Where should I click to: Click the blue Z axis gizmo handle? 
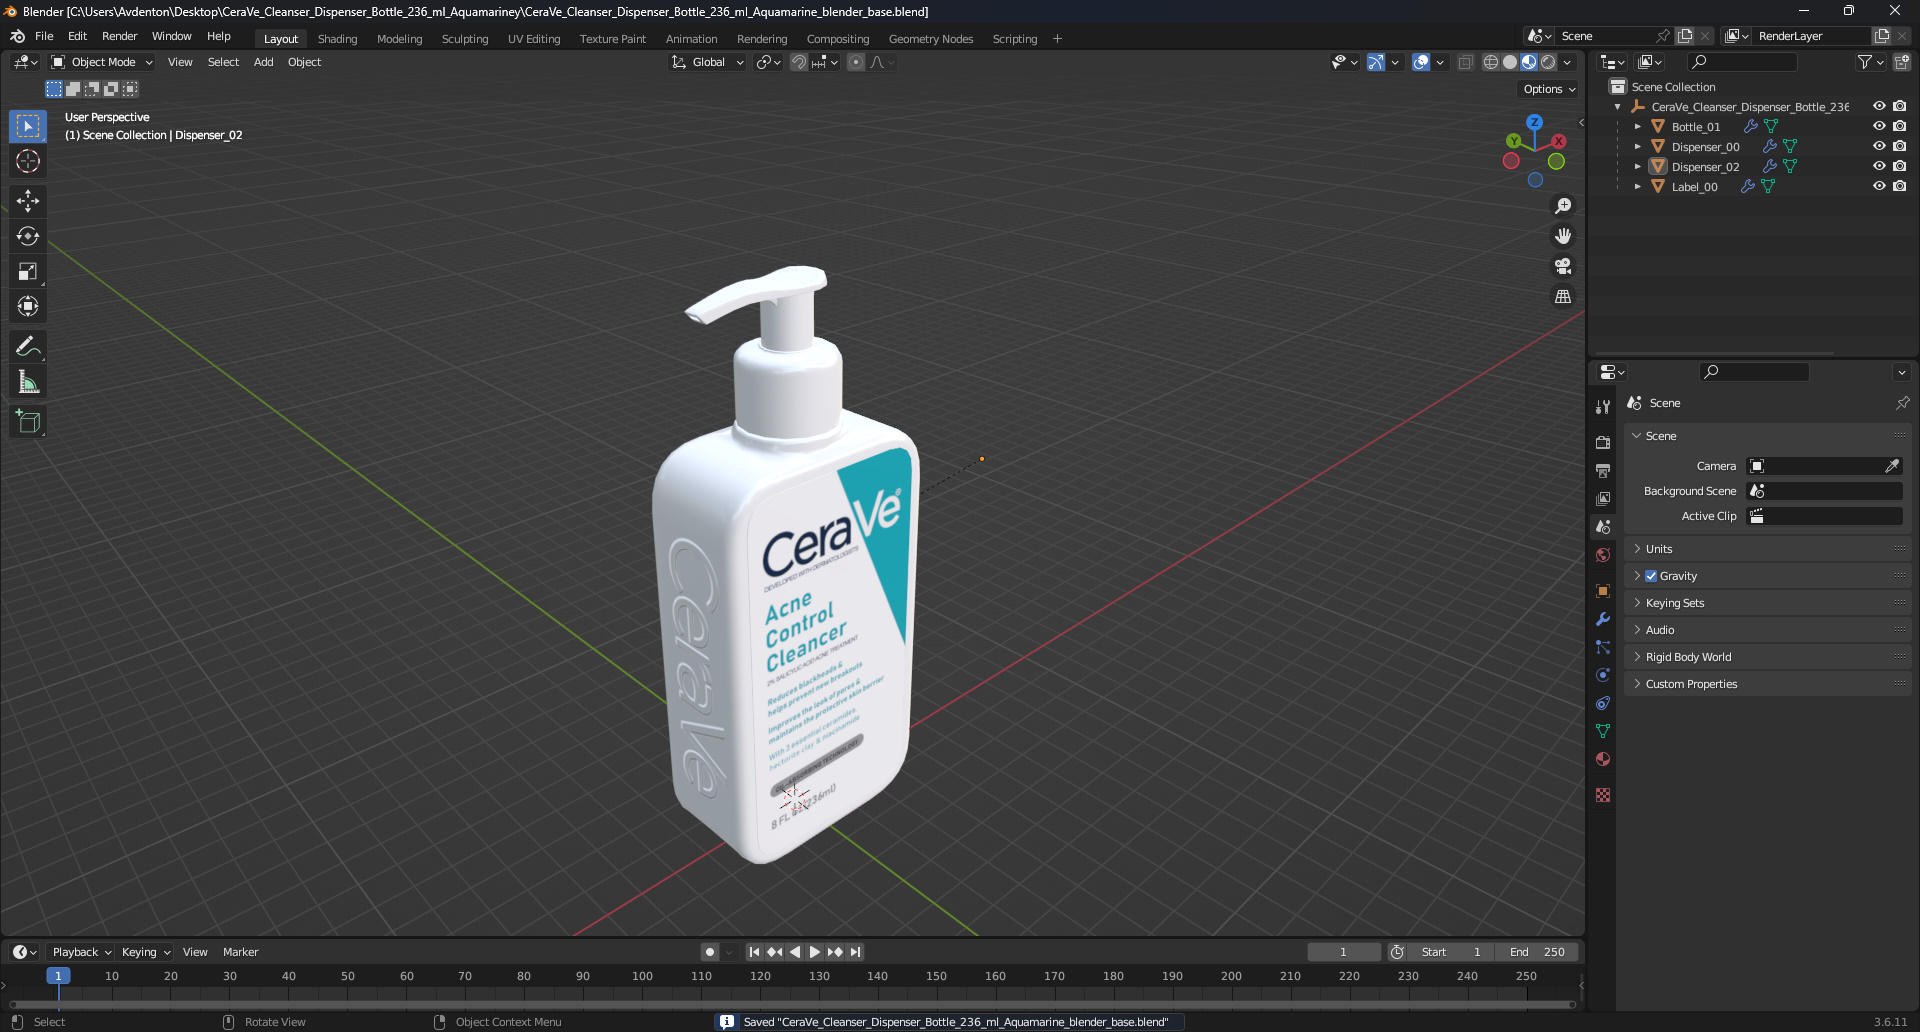1534,122
